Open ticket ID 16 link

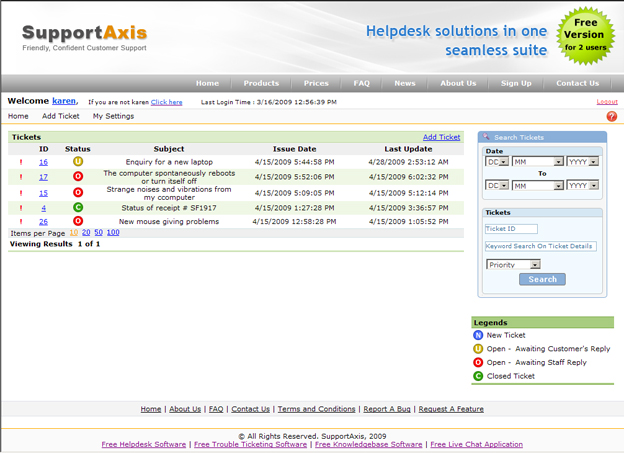click(x=43, y=162)
